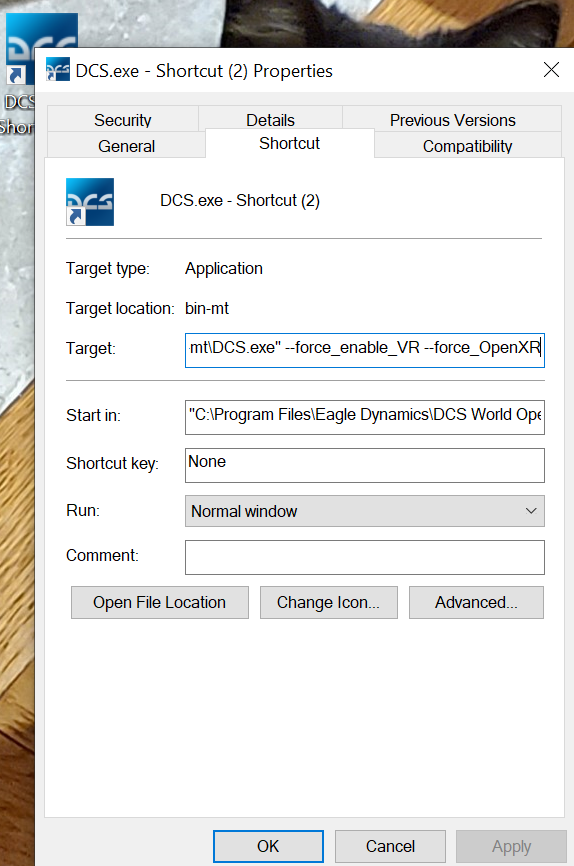The width and height of the screenshot is (574, 866).
Task: Click the "Start in:" label
Action: (93, 415)
